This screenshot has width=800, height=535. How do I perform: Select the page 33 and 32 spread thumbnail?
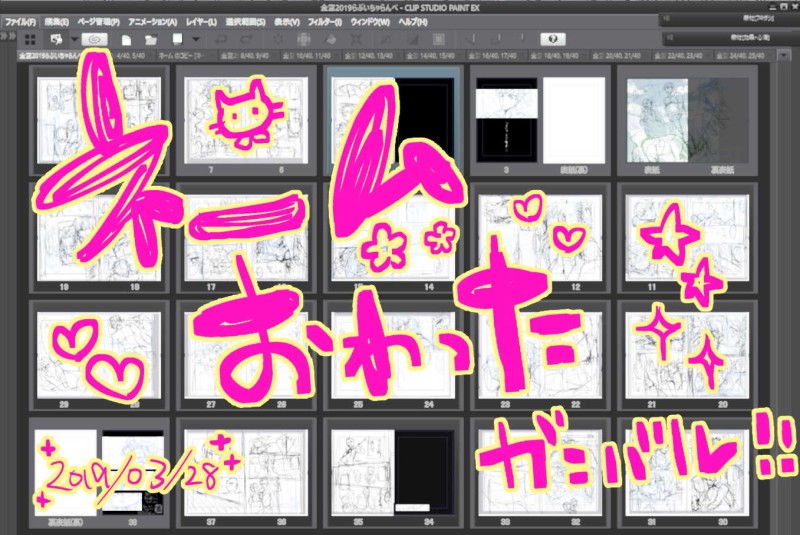pyautogui.click(x=540, y=473)
